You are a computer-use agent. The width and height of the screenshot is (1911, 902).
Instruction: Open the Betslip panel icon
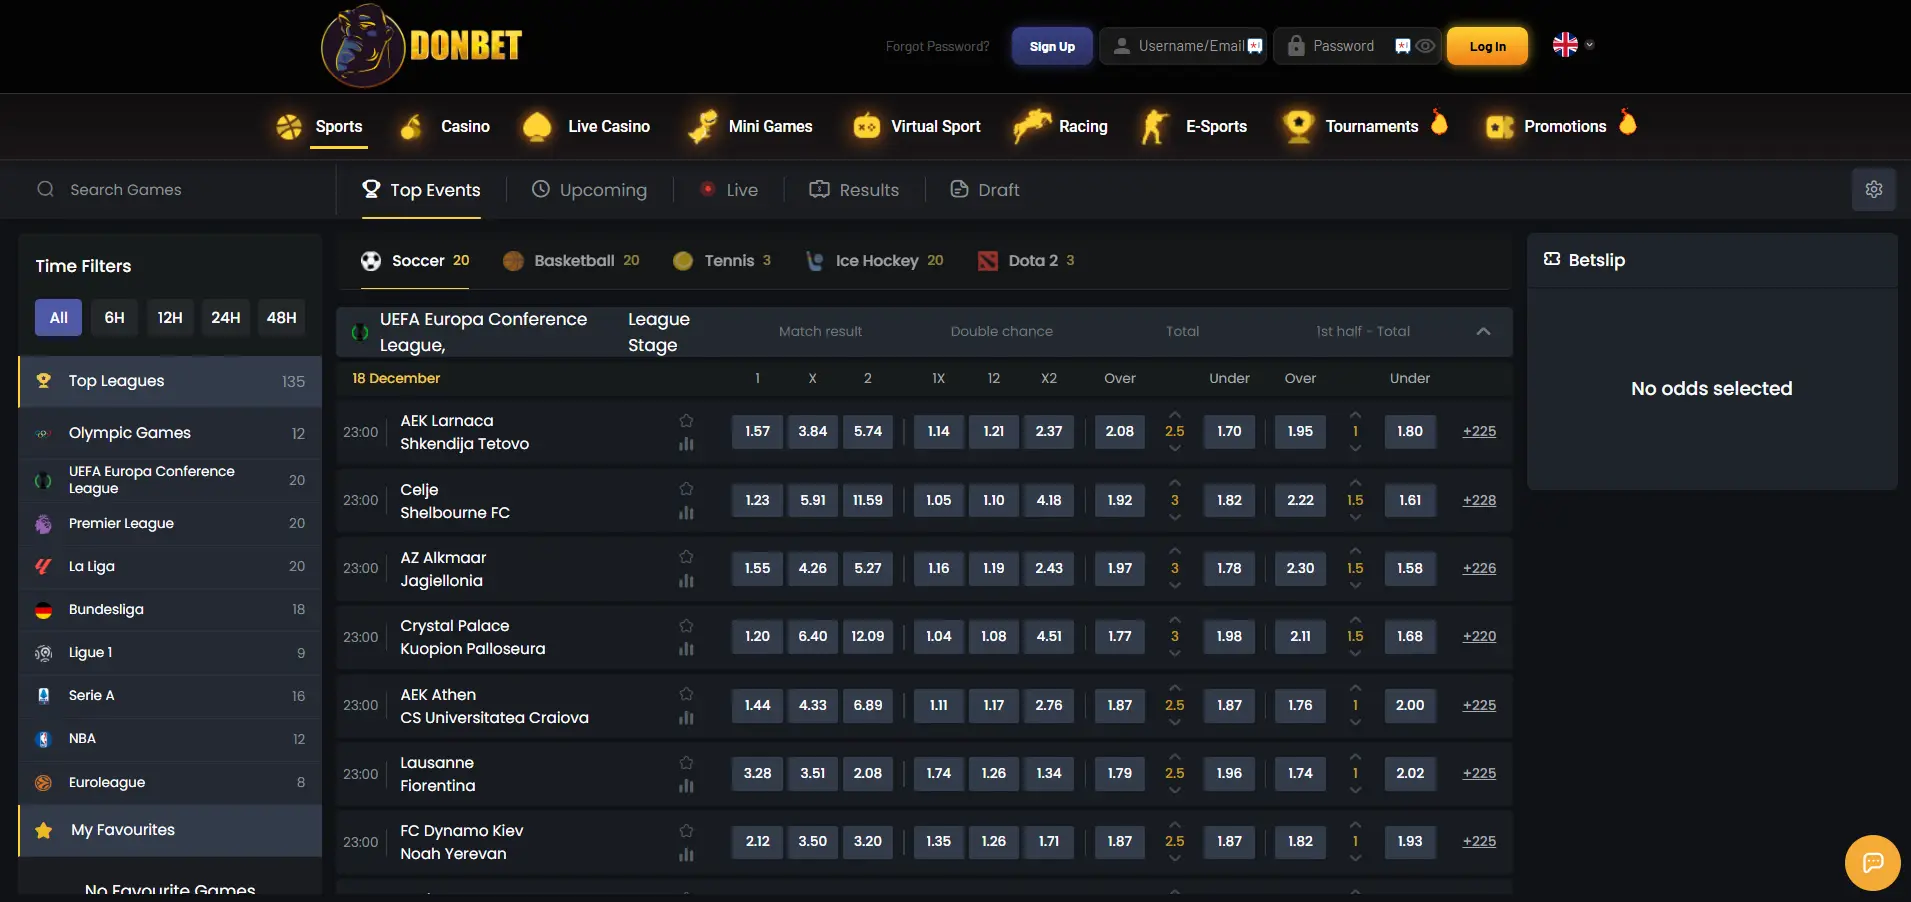pyautogui.click(x=1550, y=260)
